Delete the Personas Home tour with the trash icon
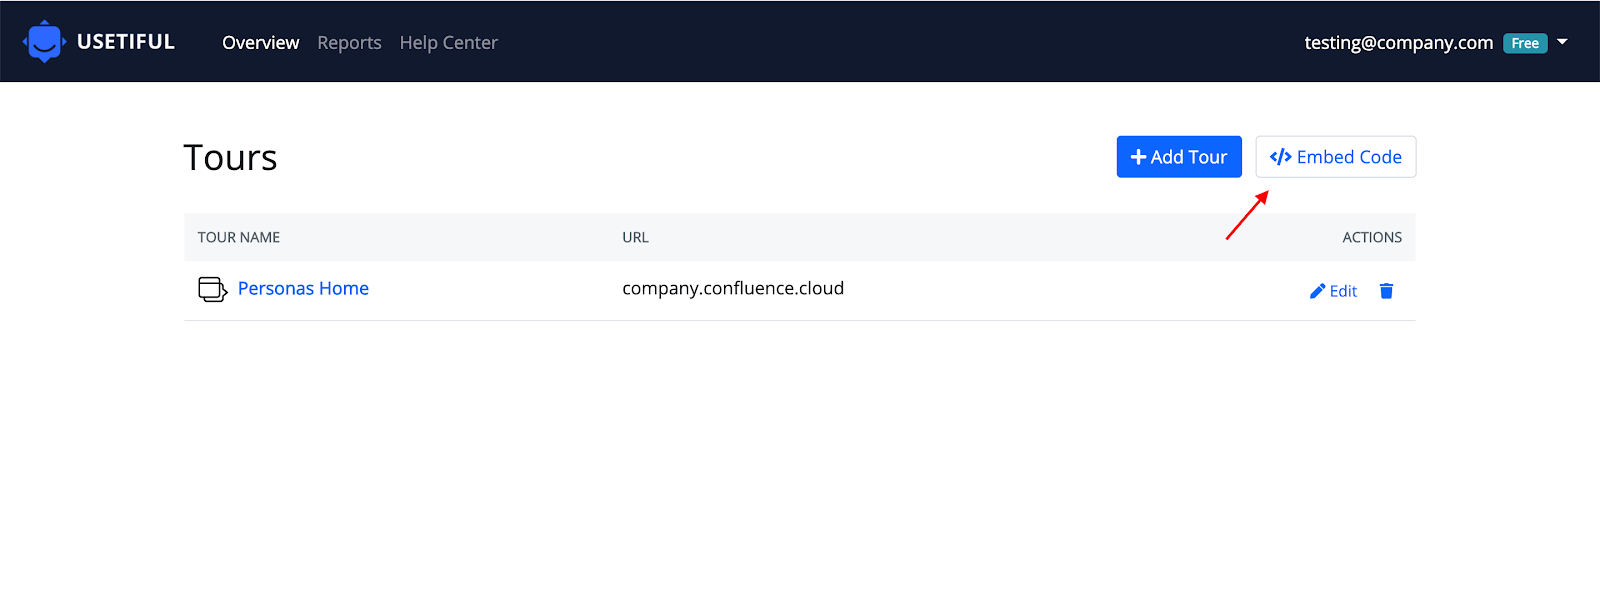The image size is (1600, 589). pyautogui.click(x=1386, y=291)
